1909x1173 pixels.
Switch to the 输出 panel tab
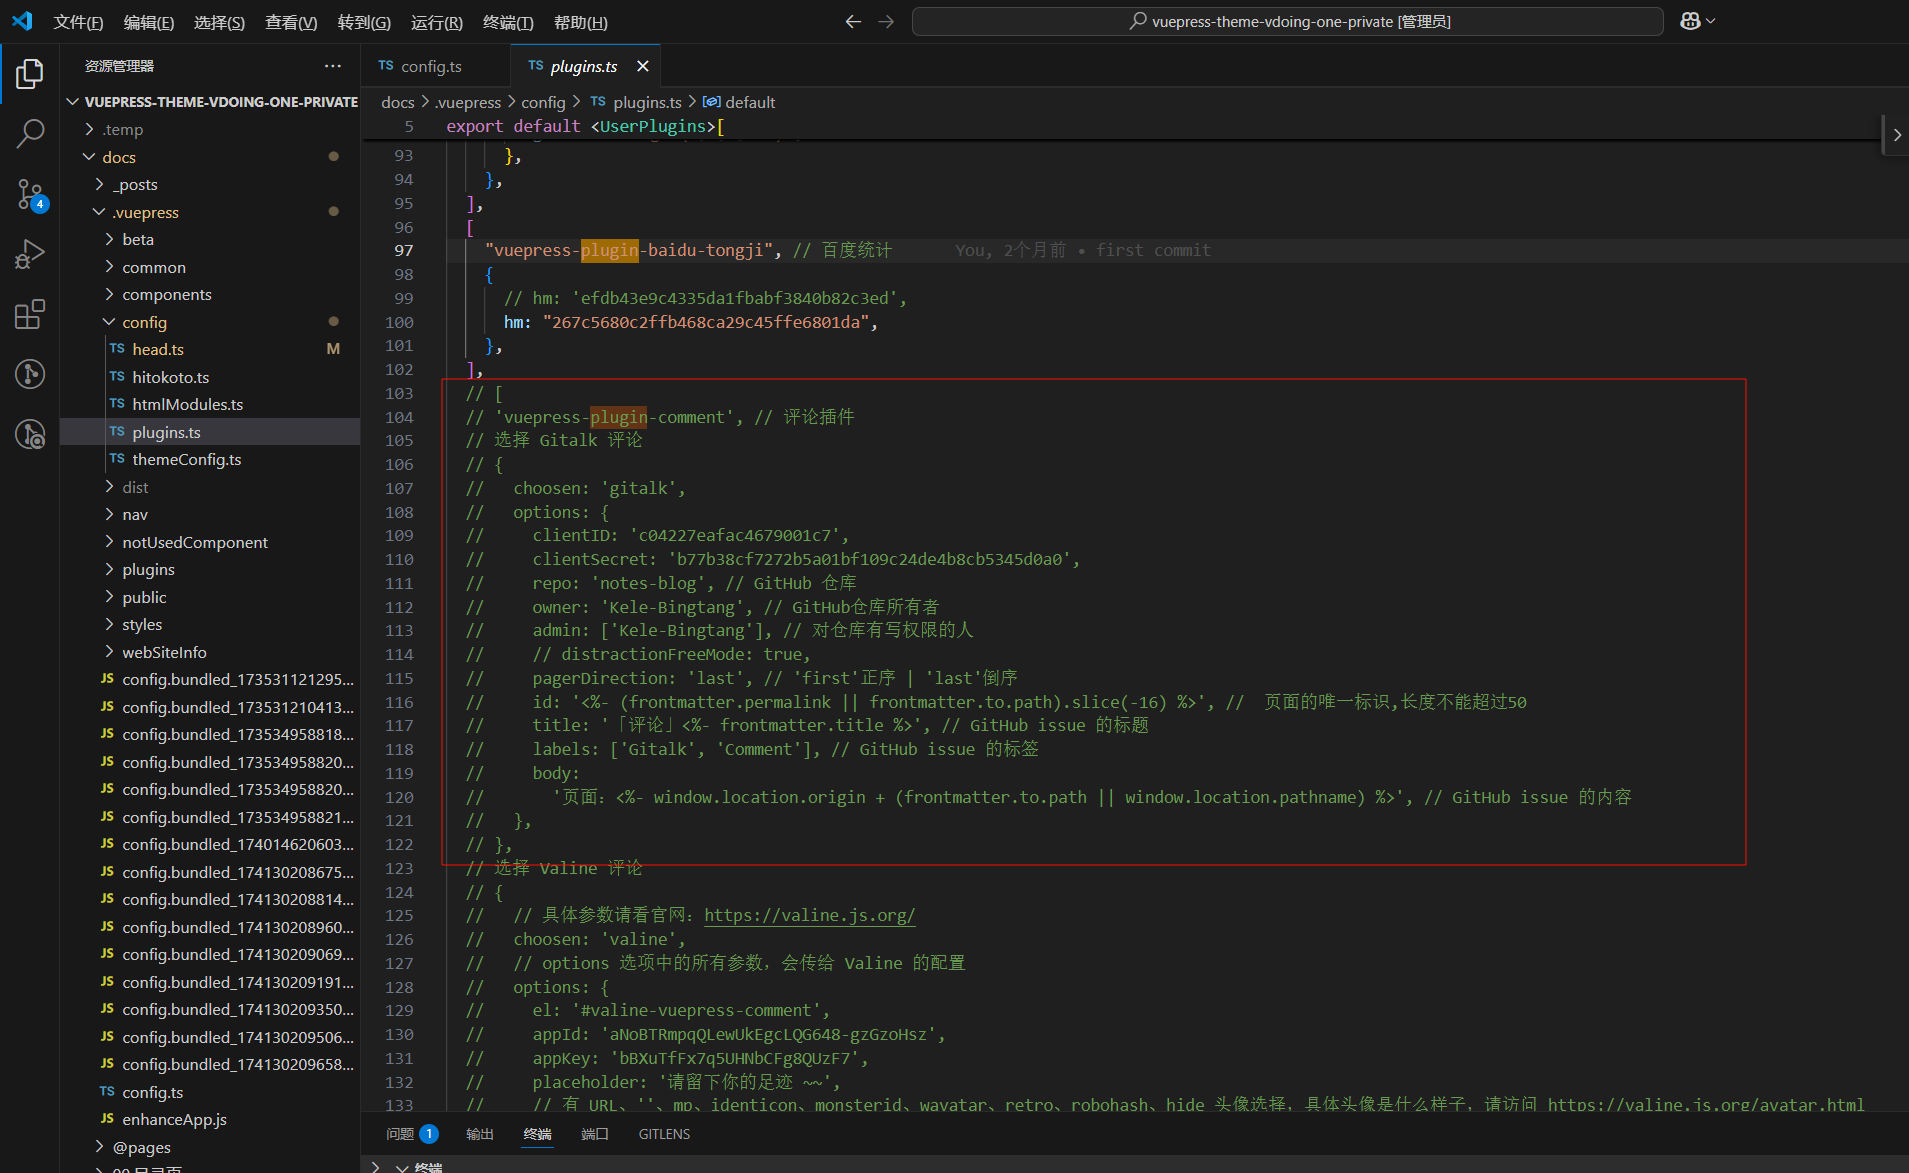[480, 1134]
